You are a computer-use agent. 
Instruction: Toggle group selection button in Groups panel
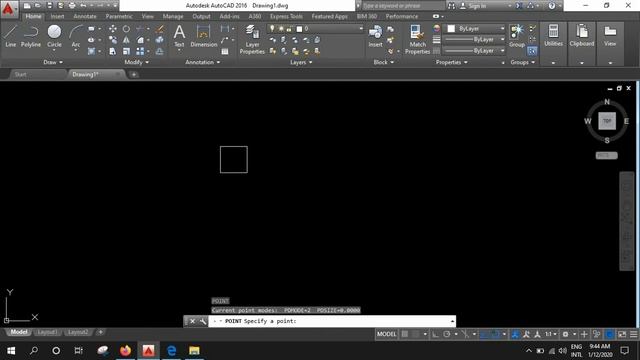pyautogui.click(x=532, y=51)
